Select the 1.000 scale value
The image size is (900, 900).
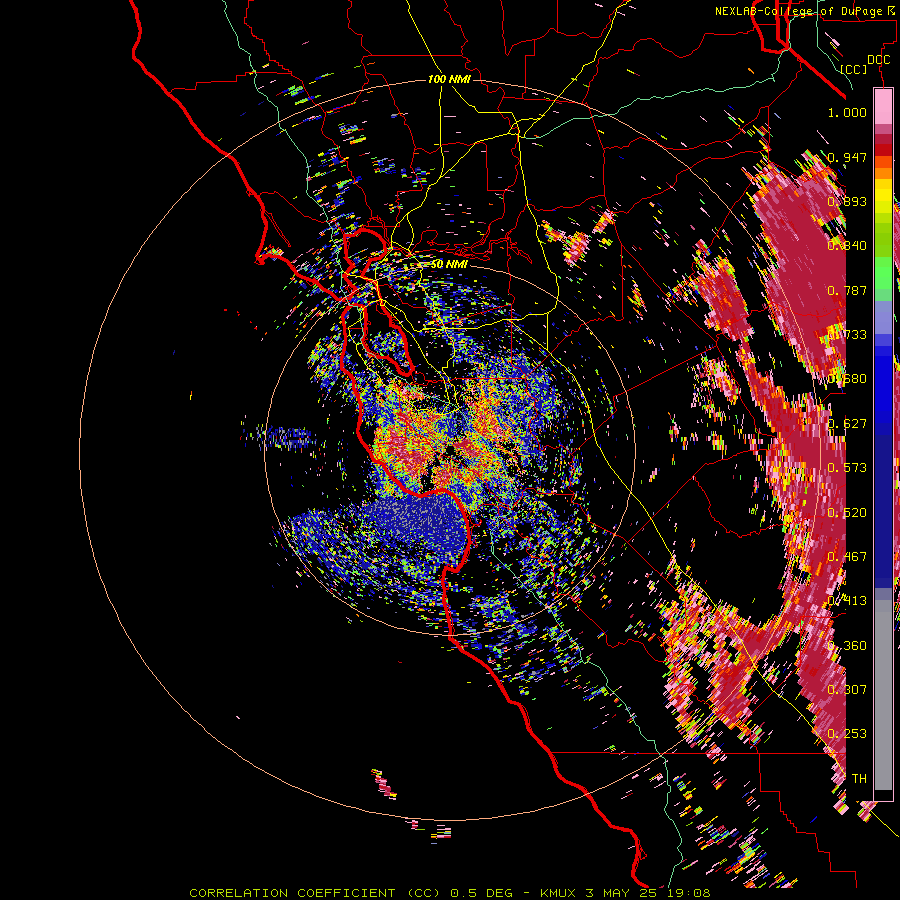[x=847, y=112]
